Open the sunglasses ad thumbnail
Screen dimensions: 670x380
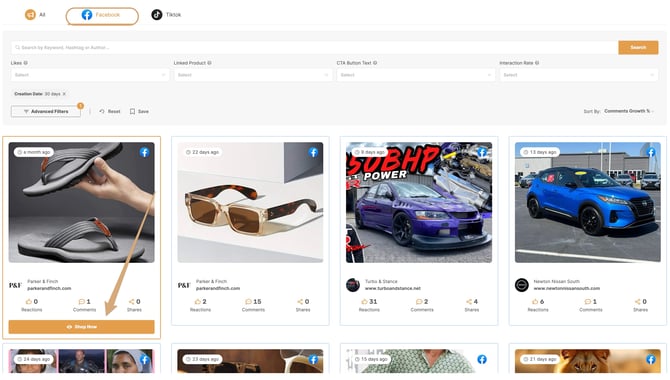250,203
